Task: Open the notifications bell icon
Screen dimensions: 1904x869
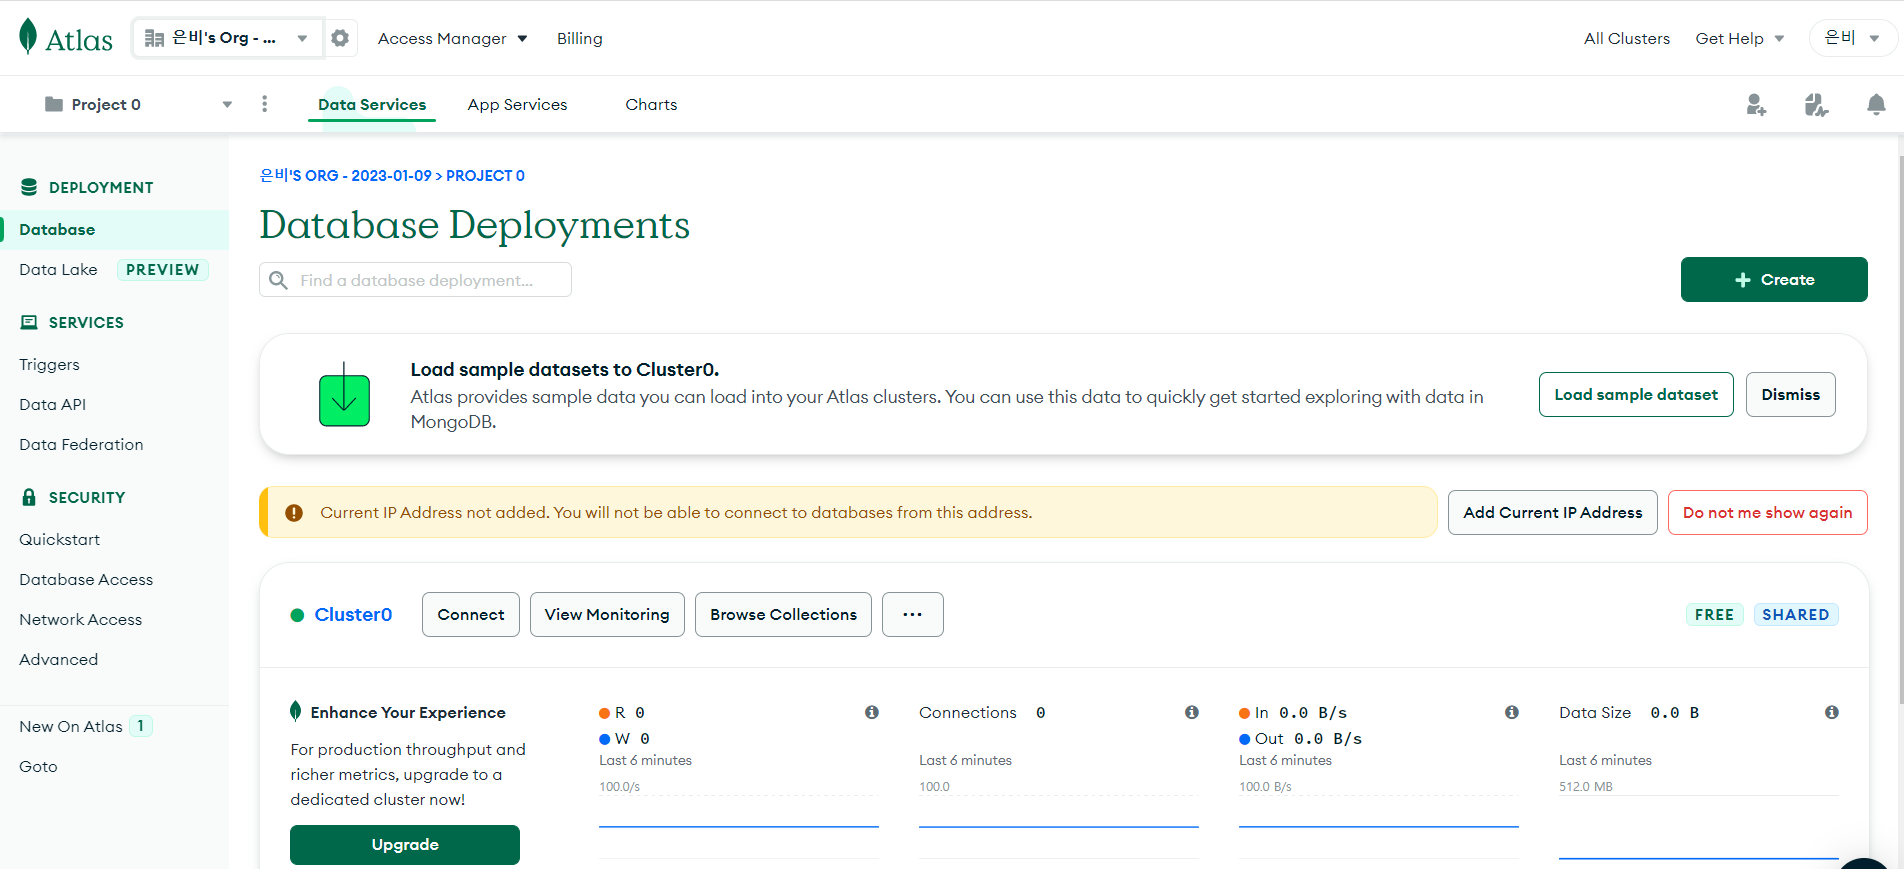Action: coord(1876,104)
